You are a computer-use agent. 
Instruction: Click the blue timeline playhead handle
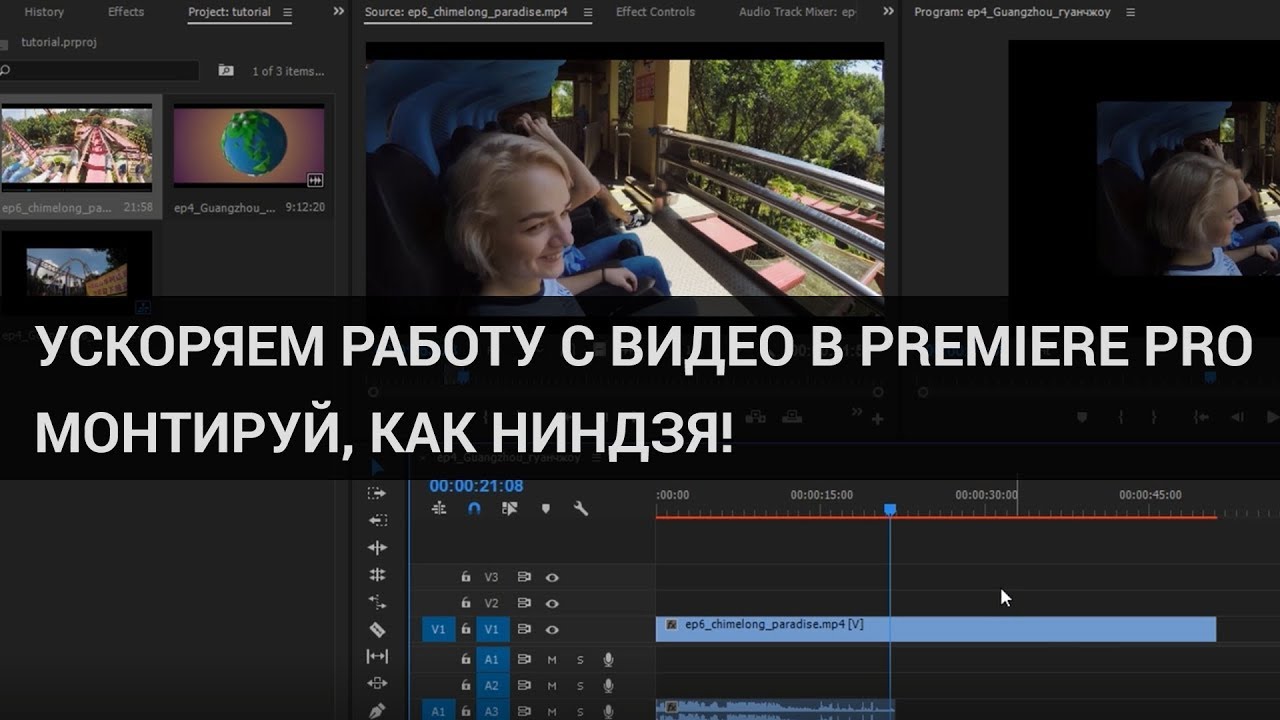coord(890,510)
